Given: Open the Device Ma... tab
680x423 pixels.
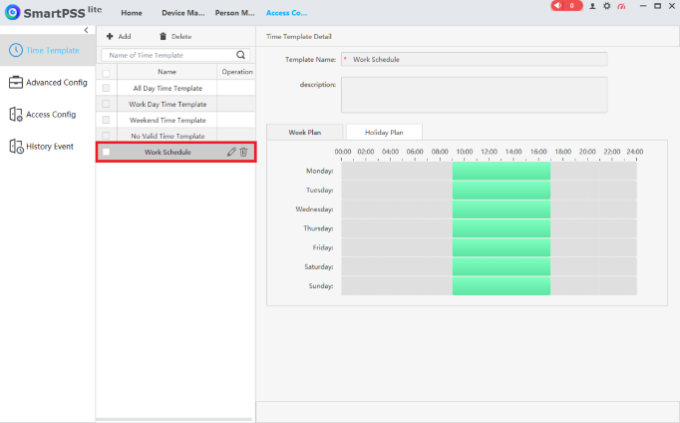Looking at the screenshot, I should (x=183, y=13).
